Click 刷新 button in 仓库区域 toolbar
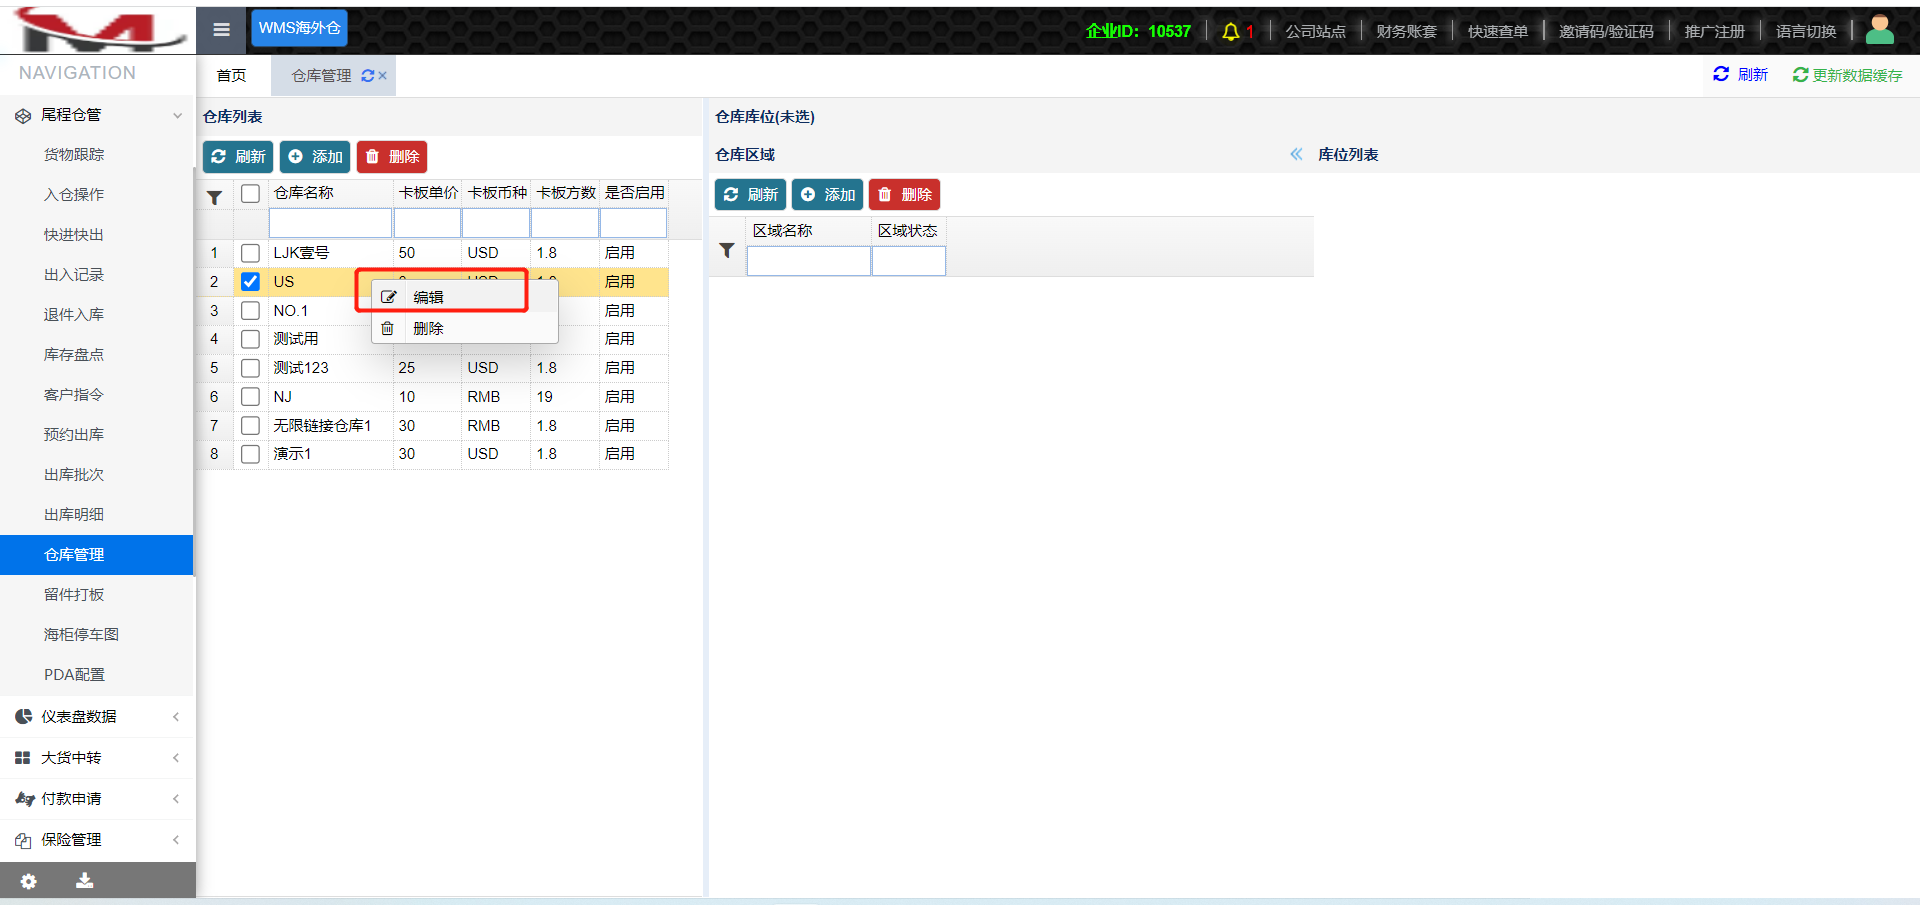The height and width of the screenshot is (905, 1920). coord(750,194)
